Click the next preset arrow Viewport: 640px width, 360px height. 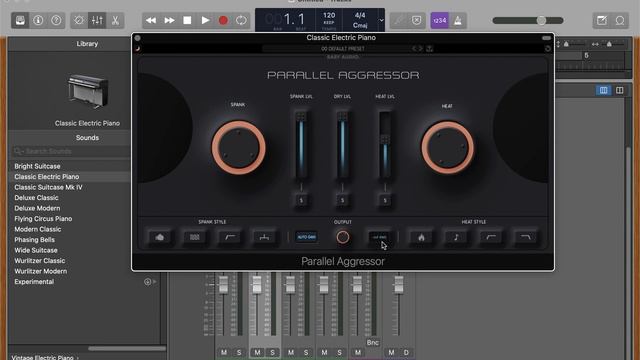(x=420, y=49)
